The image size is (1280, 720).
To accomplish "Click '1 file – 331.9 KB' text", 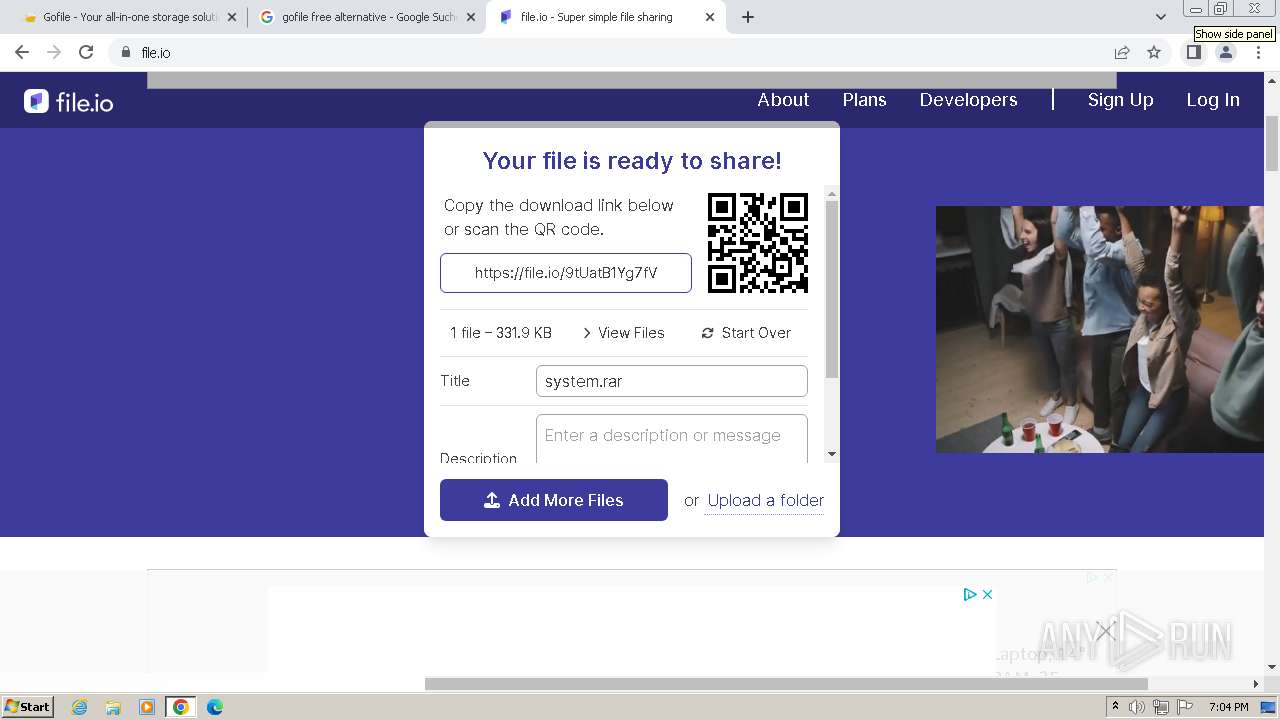I will coord(501,333).
